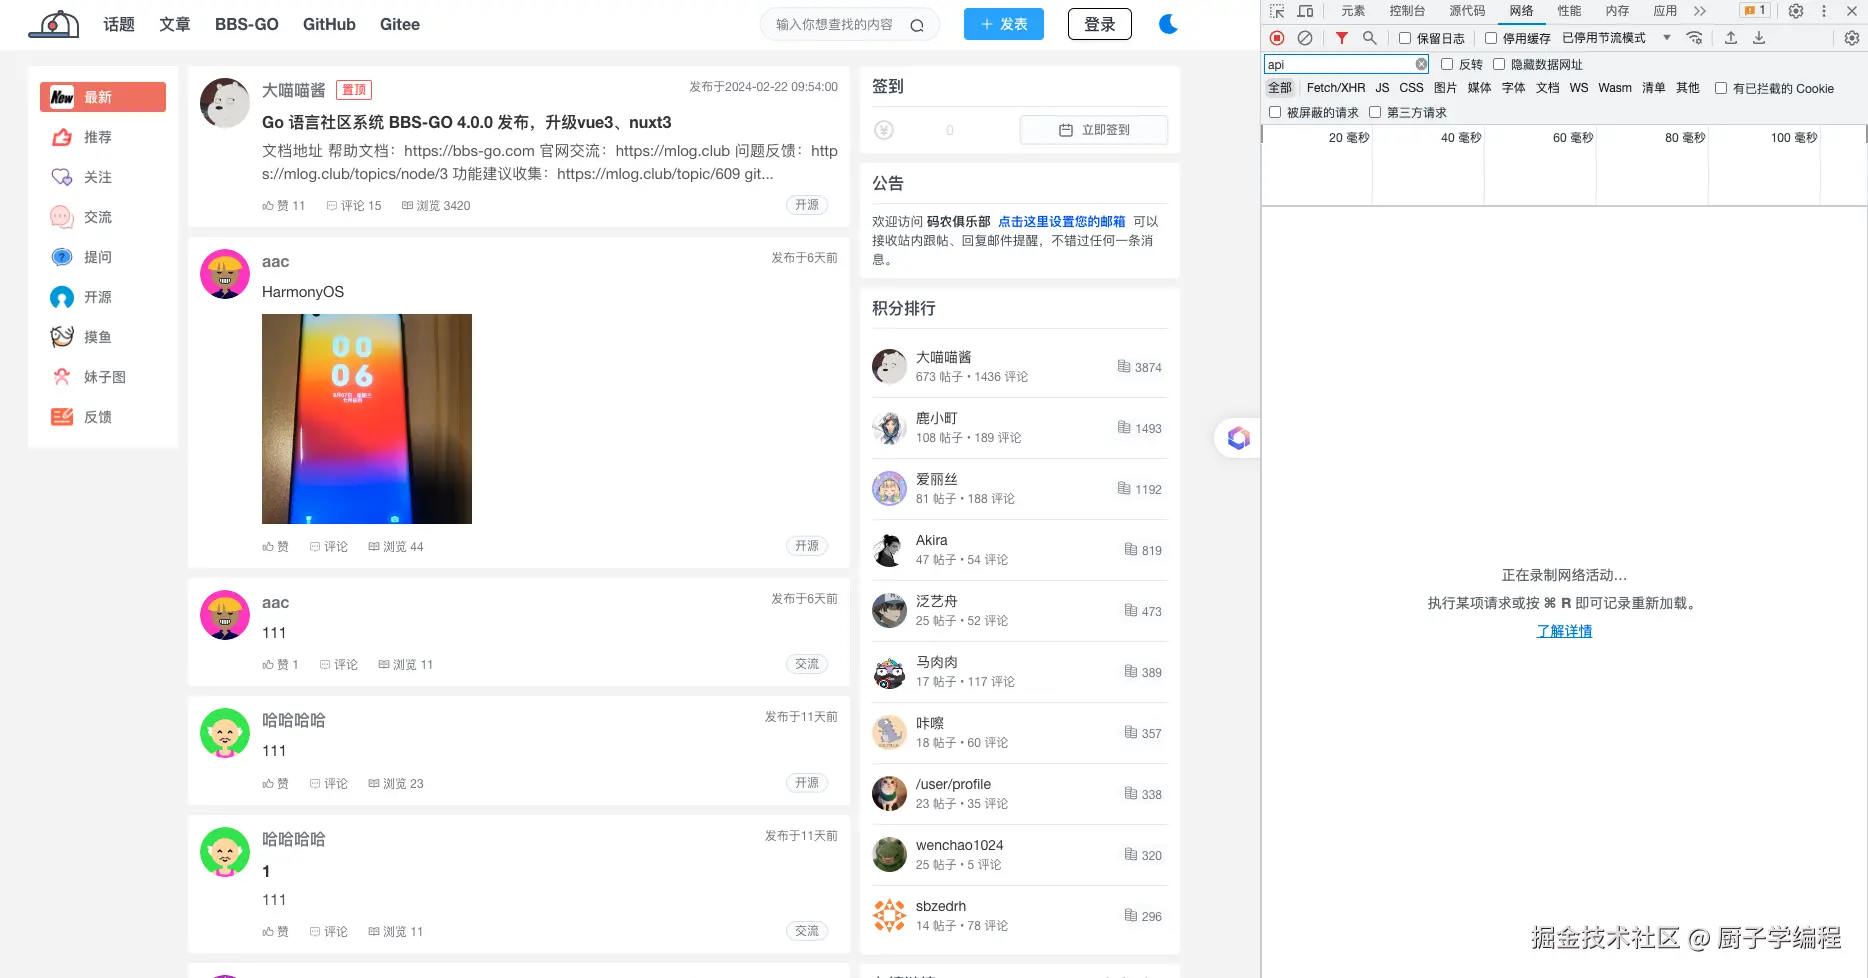Expand hidden DevTools tabs with the chevron
The image size is (1868, 978).
pos(1700,11)
